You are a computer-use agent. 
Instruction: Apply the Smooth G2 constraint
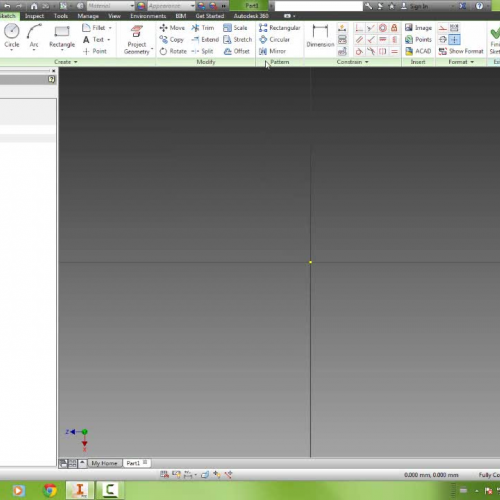(371, 51)
